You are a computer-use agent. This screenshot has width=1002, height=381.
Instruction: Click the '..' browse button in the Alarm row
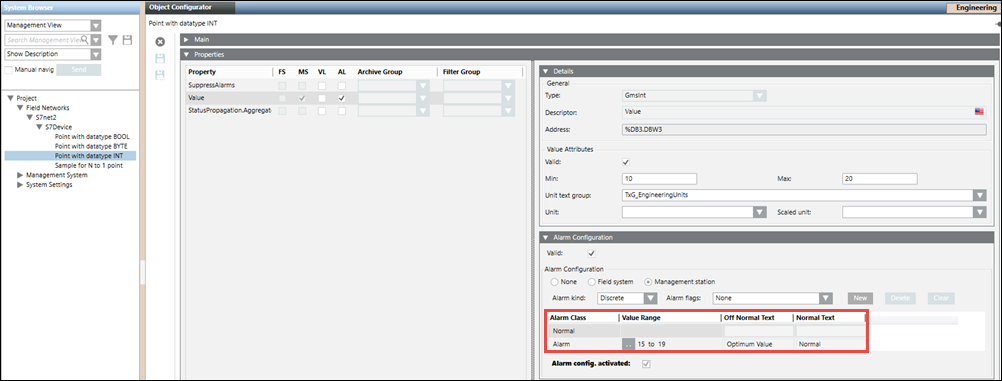pyautogui.click(x=628, y=344)
